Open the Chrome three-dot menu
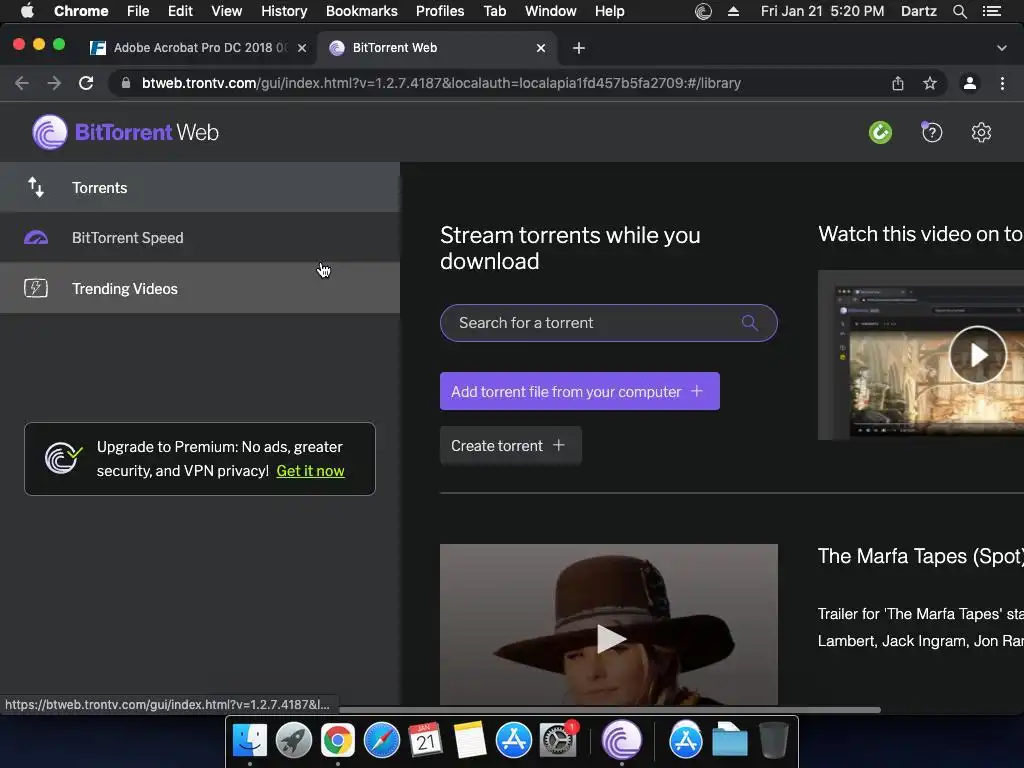This screenshot has height=768, width=1024. coord(1002,83)
